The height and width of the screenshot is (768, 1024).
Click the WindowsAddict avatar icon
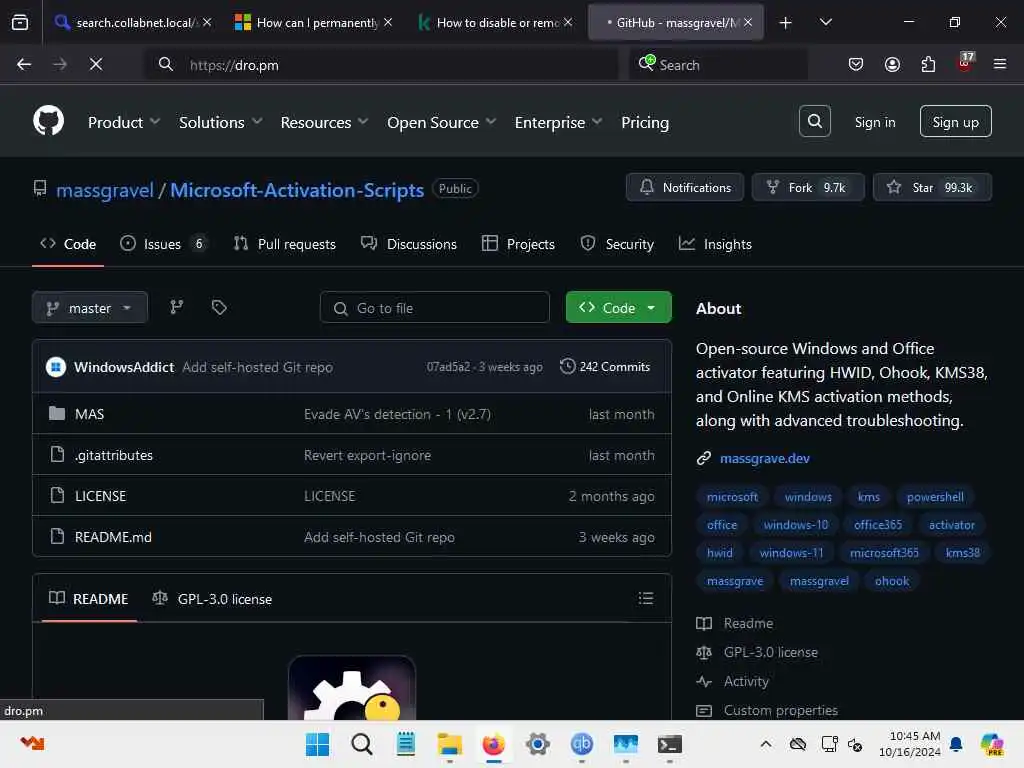coord(56,367)
